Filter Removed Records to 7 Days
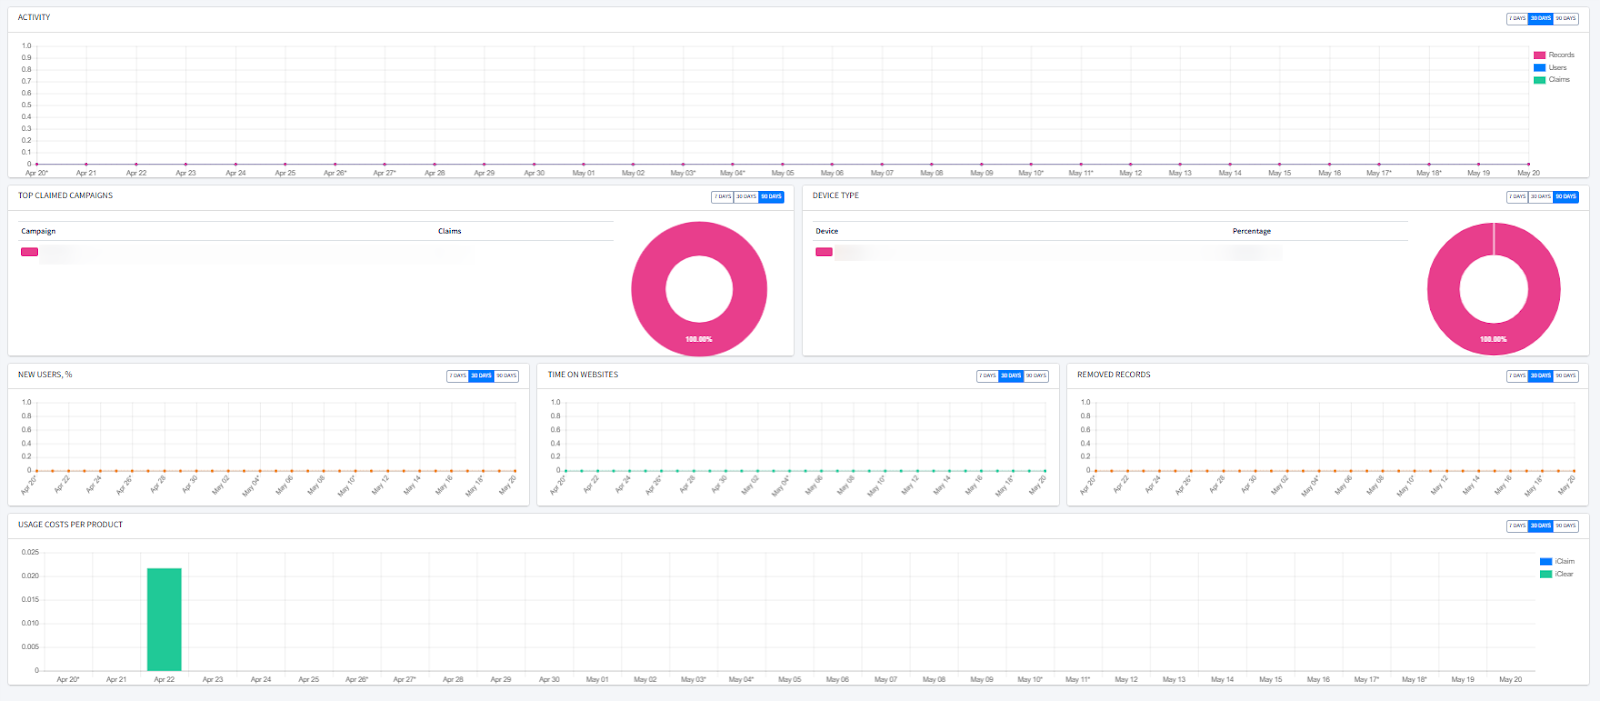Image resolution: width=1600 pixels, height=701 pixels. point(1518,376)
